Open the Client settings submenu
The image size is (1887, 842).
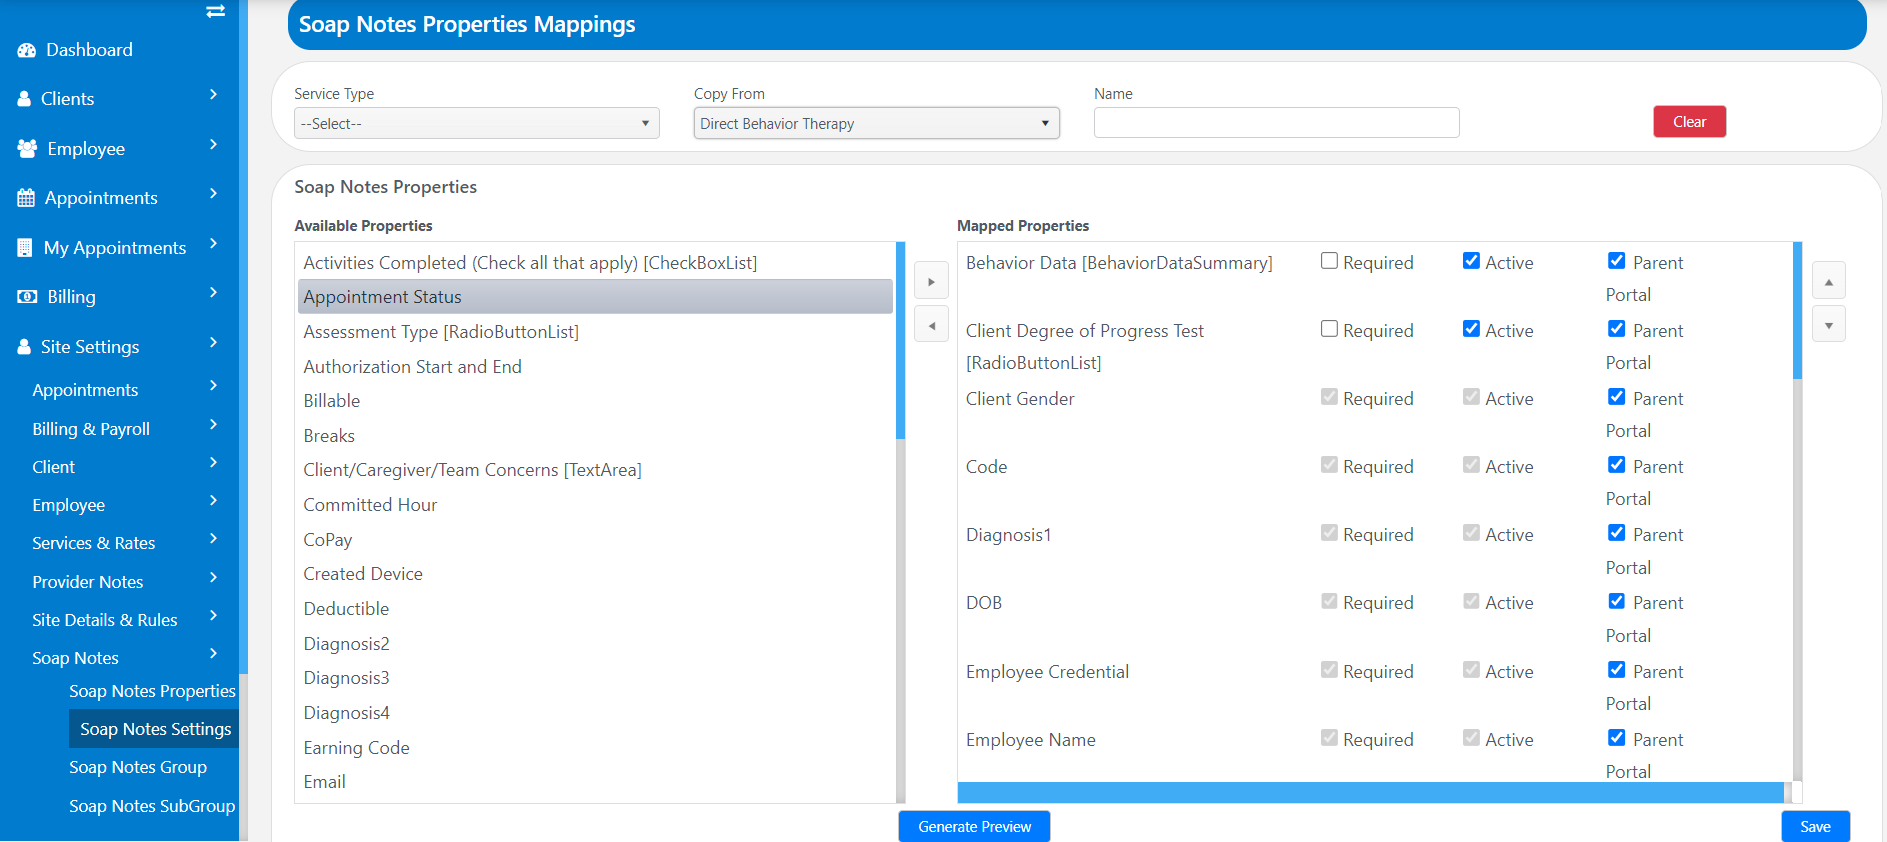click(x=54, y=467)
